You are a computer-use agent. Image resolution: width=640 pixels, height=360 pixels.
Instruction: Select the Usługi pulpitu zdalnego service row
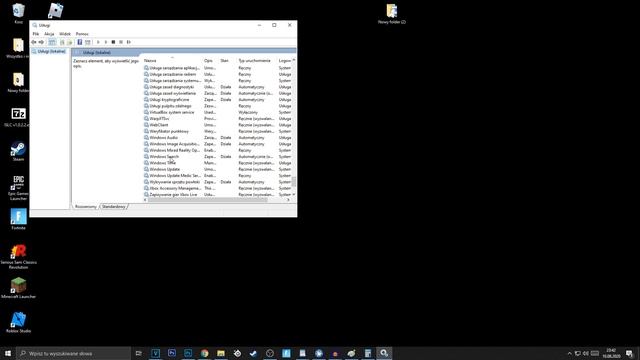click(218, 106)
